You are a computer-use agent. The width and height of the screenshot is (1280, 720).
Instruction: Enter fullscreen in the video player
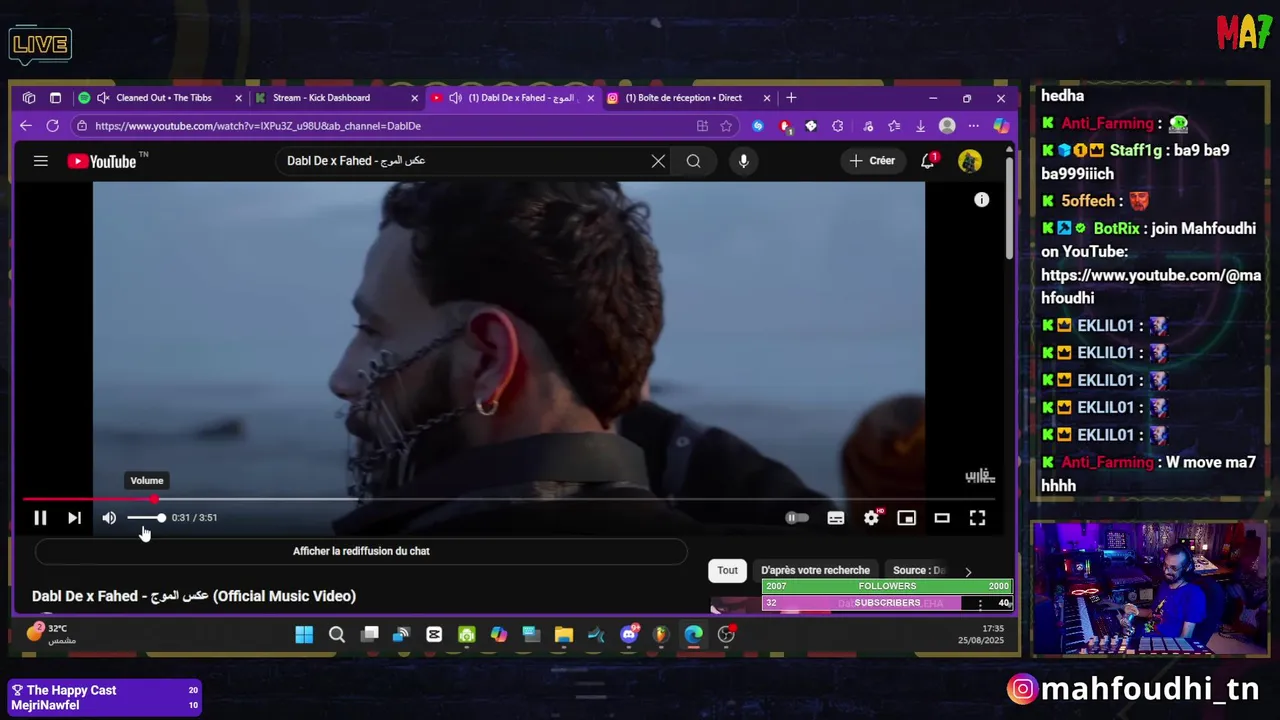pos(977,518)
